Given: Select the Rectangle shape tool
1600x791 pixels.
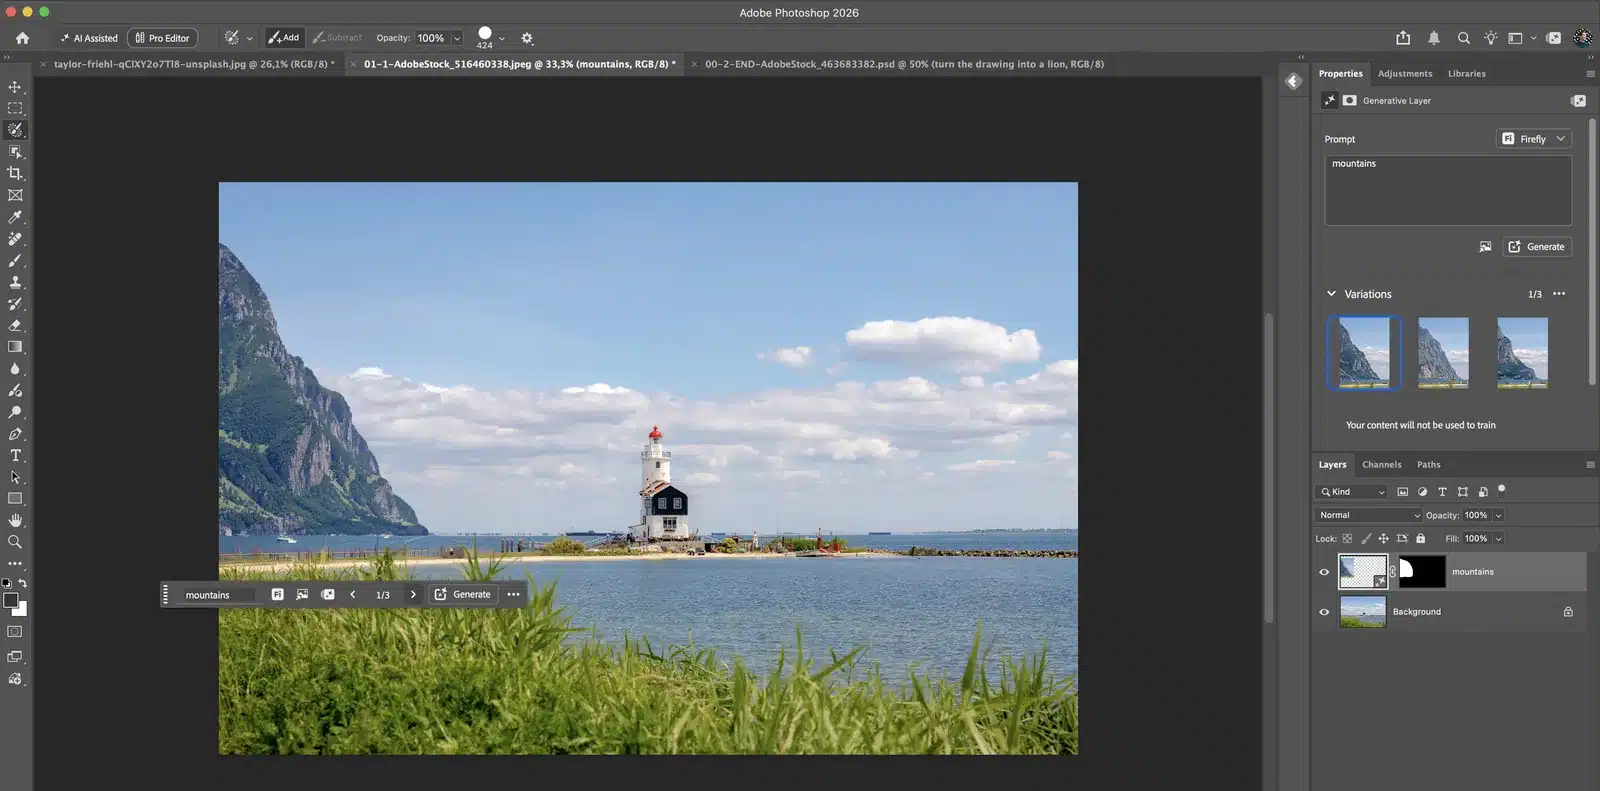Looking at the screenshot, I should (15, 498).
